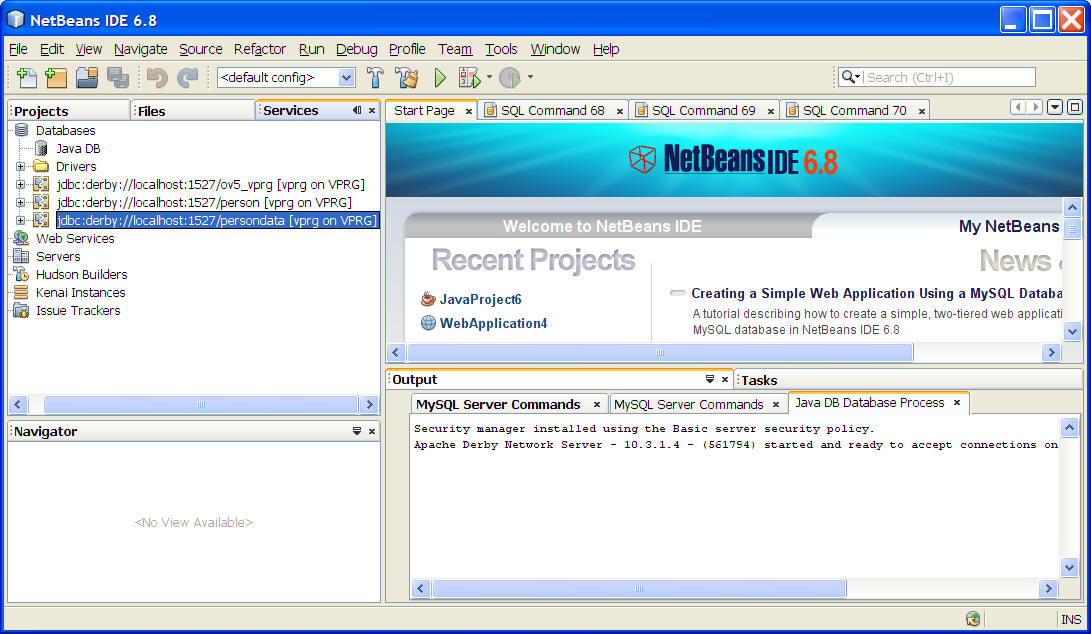
Task: Expand the Drivers folder node
Action: (20, 166)
